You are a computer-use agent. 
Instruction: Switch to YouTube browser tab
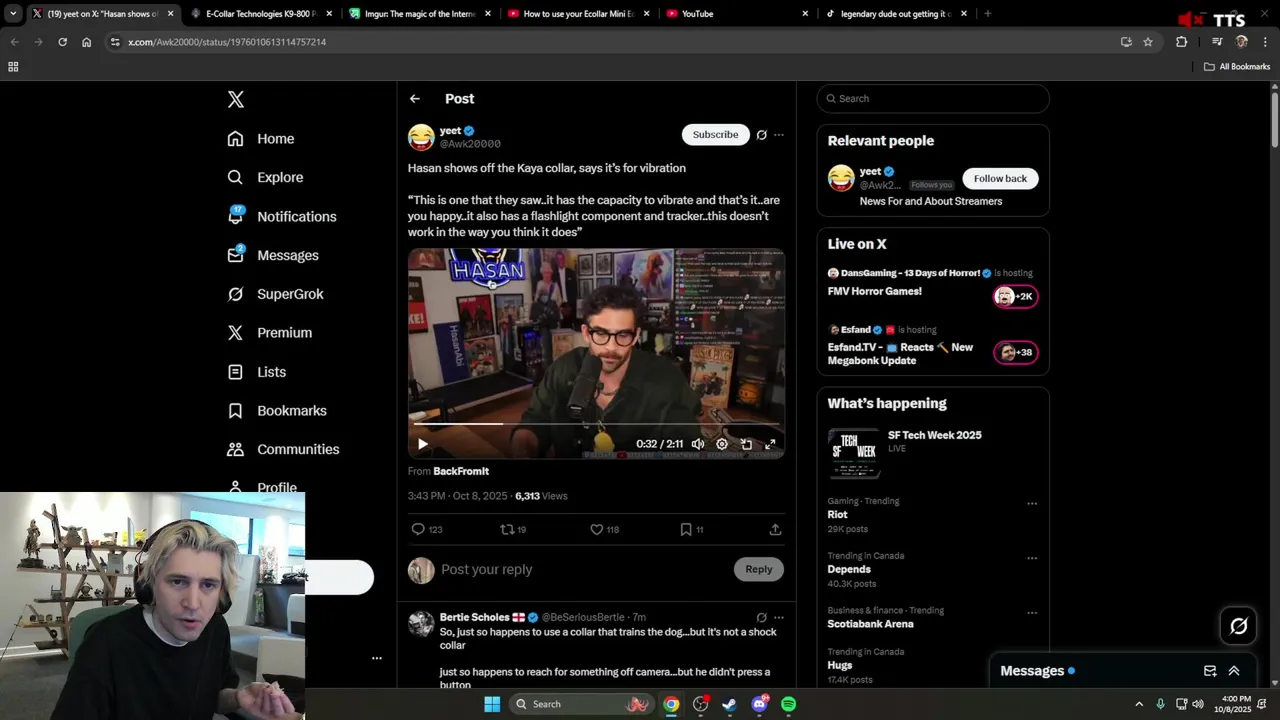point(736,14)
